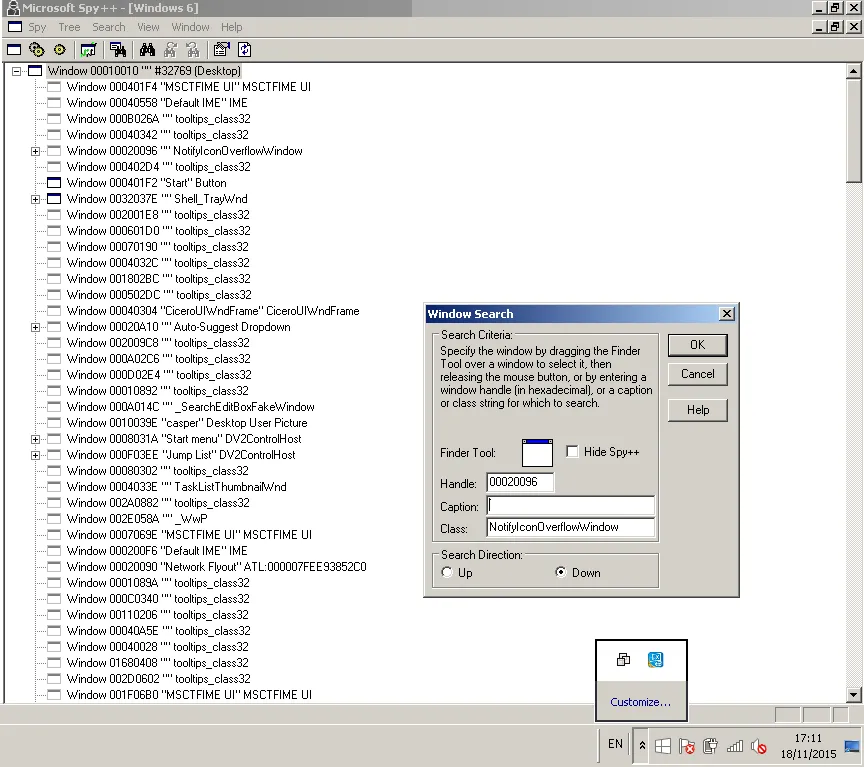This screenshot has width=864, height=767.
Task: Expand the "Start menu" DV2ControlHost node
Action: click(x=35, y=439)
